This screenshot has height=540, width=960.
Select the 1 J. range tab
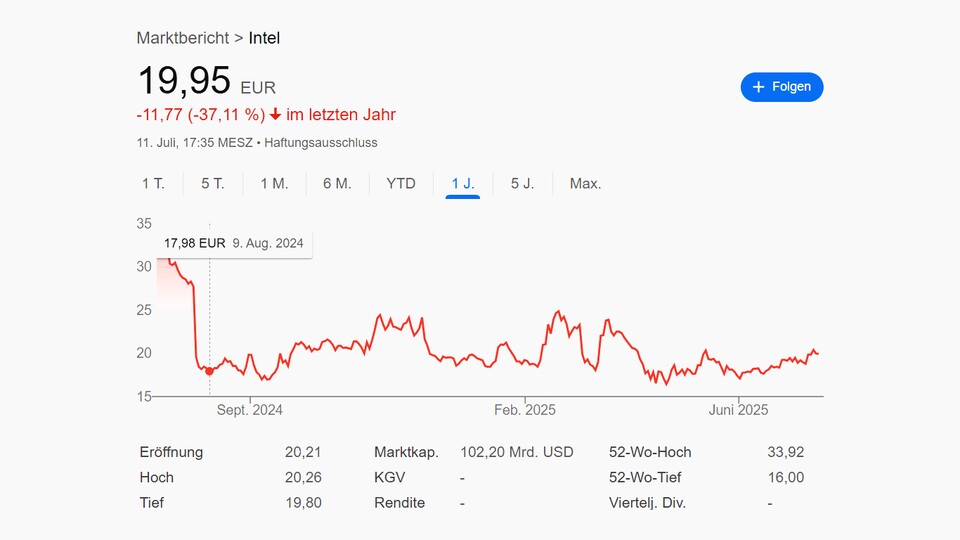coord(463,184)
